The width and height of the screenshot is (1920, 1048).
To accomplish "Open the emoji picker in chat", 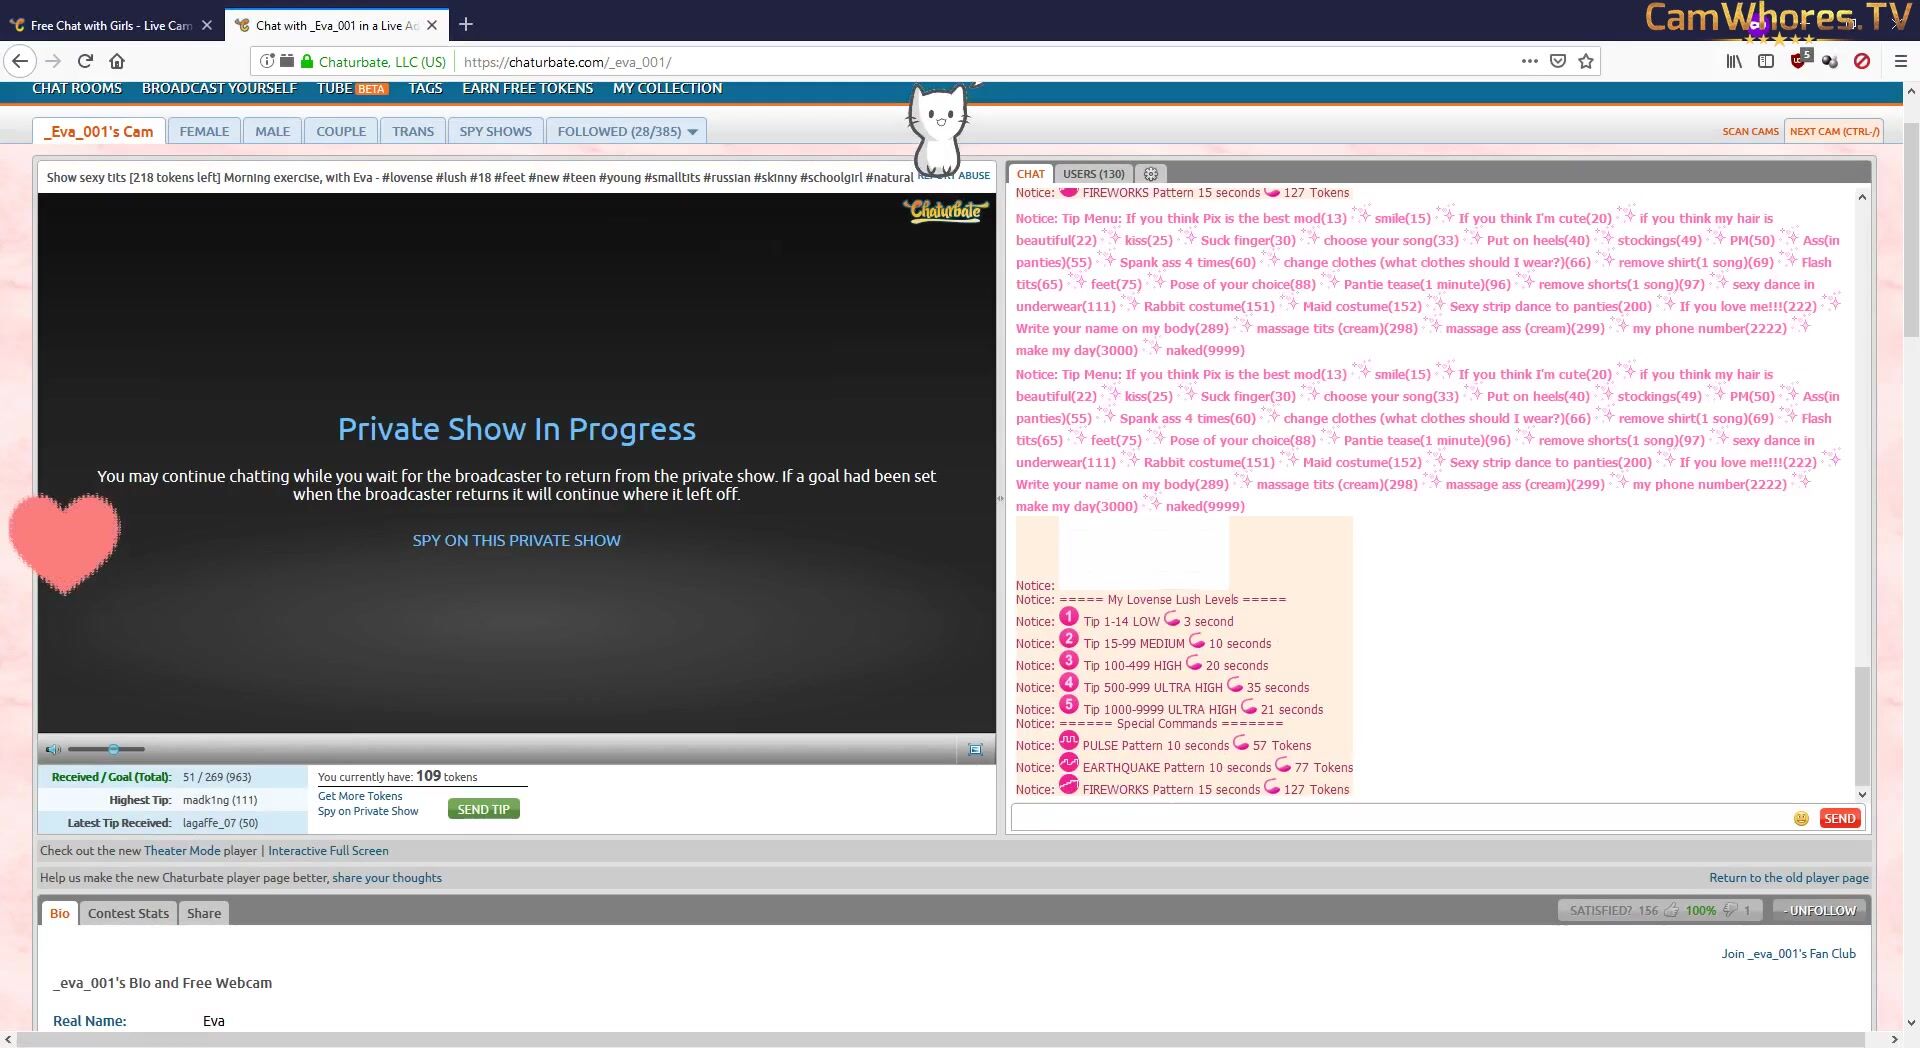I will [x=1801, y=818].
